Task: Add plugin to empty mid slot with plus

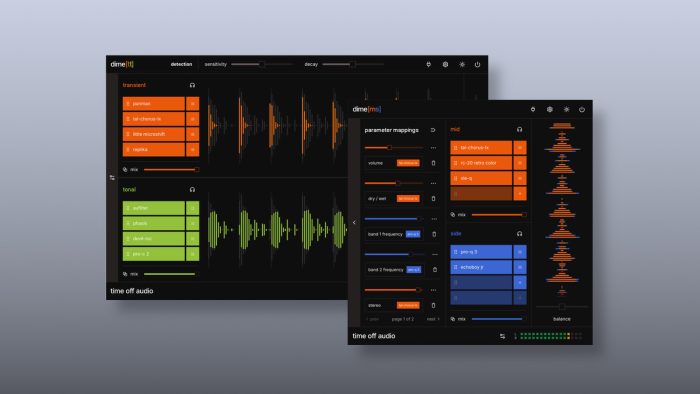Action: [520, 194]
